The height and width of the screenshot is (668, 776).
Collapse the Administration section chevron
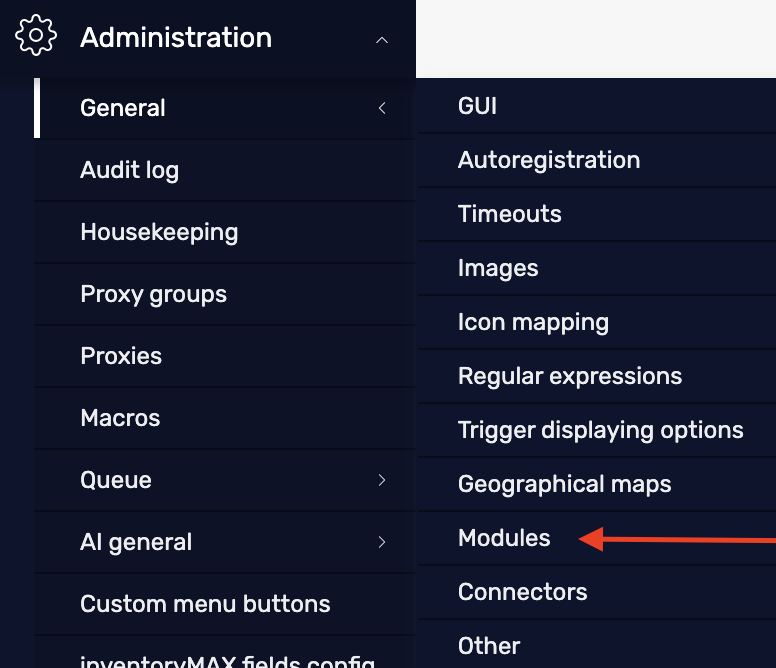[x=381, y=39]
